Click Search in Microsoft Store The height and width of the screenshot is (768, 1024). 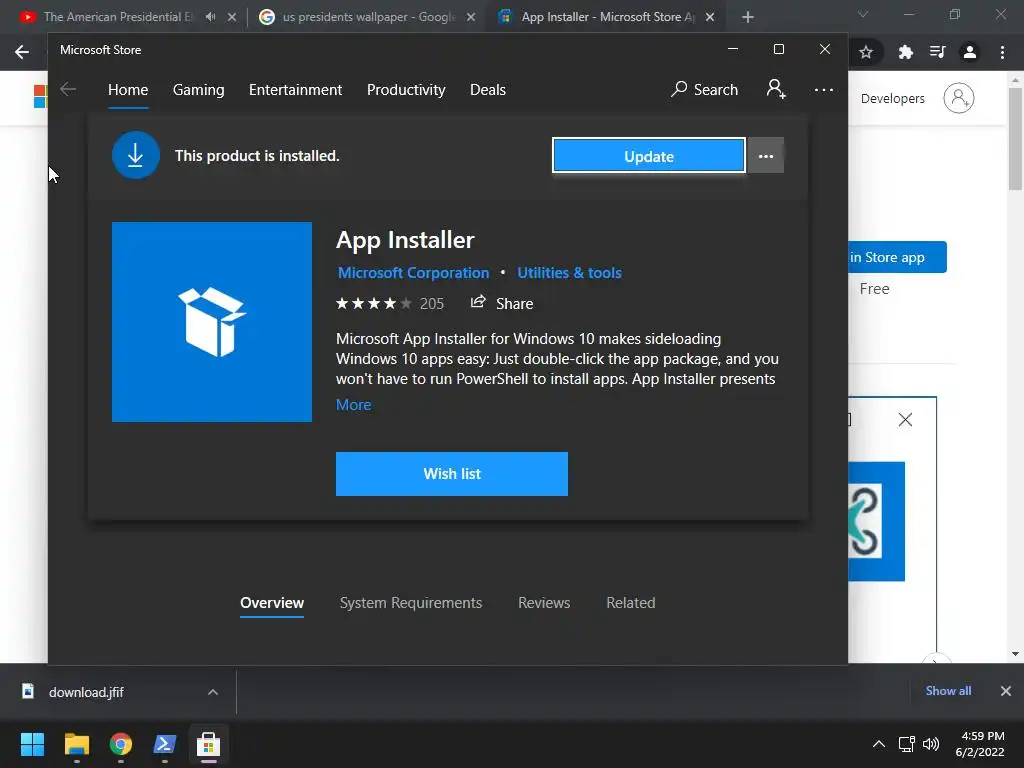(x=705, y=89)
